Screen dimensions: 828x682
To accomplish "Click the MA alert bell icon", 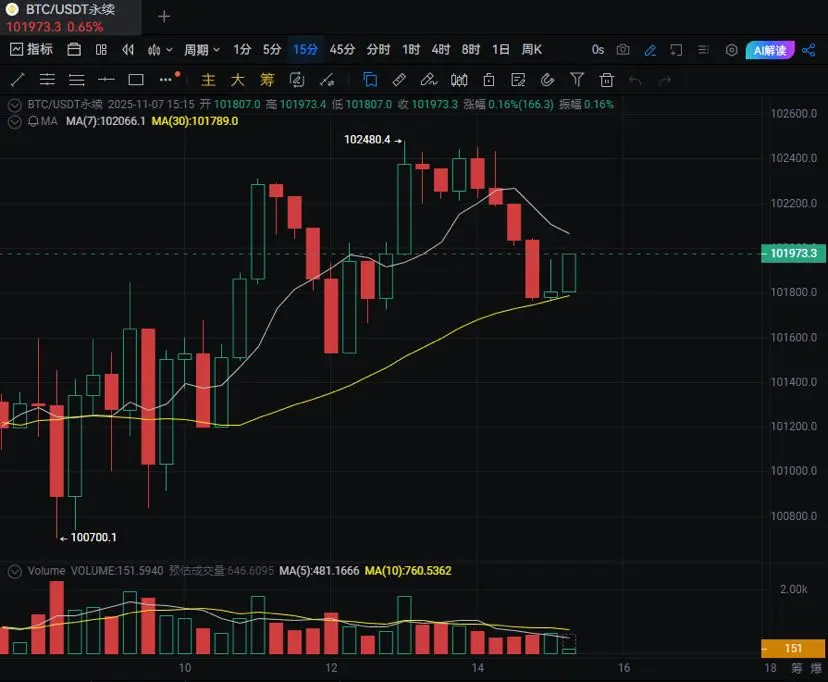I will point(33,121).
